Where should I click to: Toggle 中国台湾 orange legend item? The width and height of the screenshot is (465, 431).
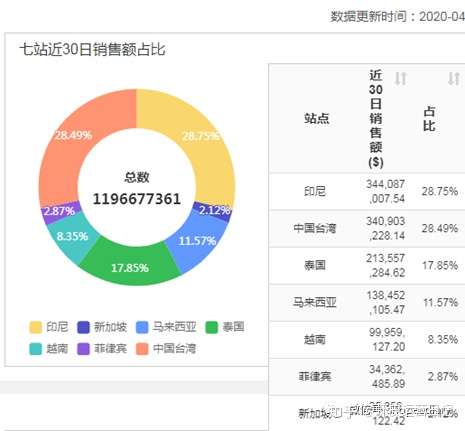166,349
